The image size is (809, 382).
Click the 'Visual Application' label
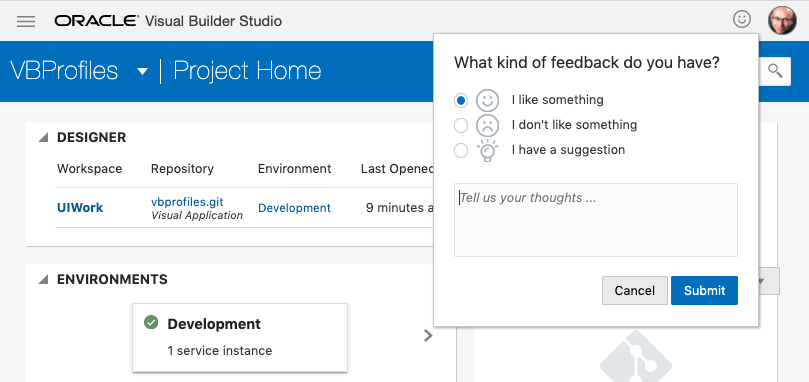pyautogui.click(x=197, y=215)
